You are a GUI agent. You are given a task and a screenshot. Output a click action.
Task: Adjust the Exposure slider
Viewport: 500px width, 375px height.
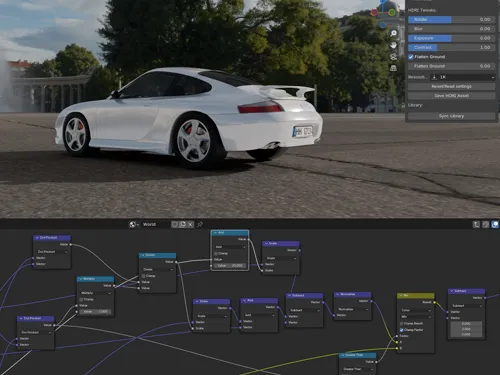(x=451, y=38)
